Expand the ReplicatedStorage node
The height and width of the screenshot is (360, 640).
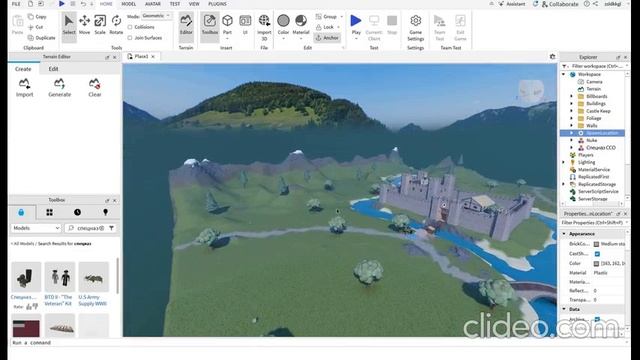564,184
